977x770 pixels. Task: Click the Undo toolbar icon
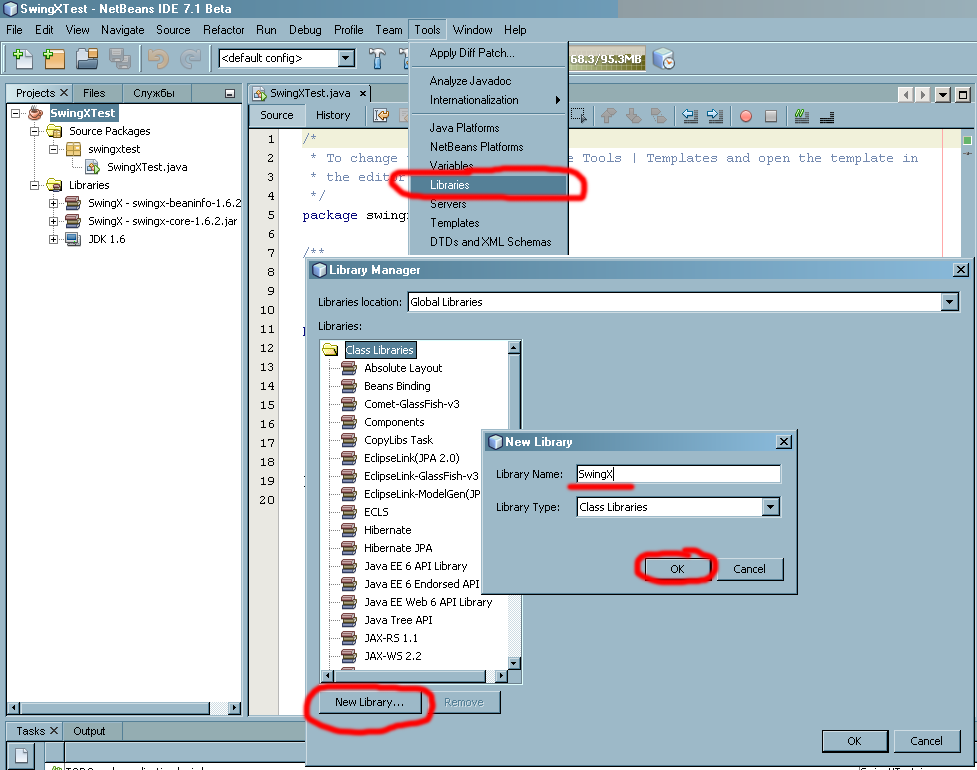(159, 59)
